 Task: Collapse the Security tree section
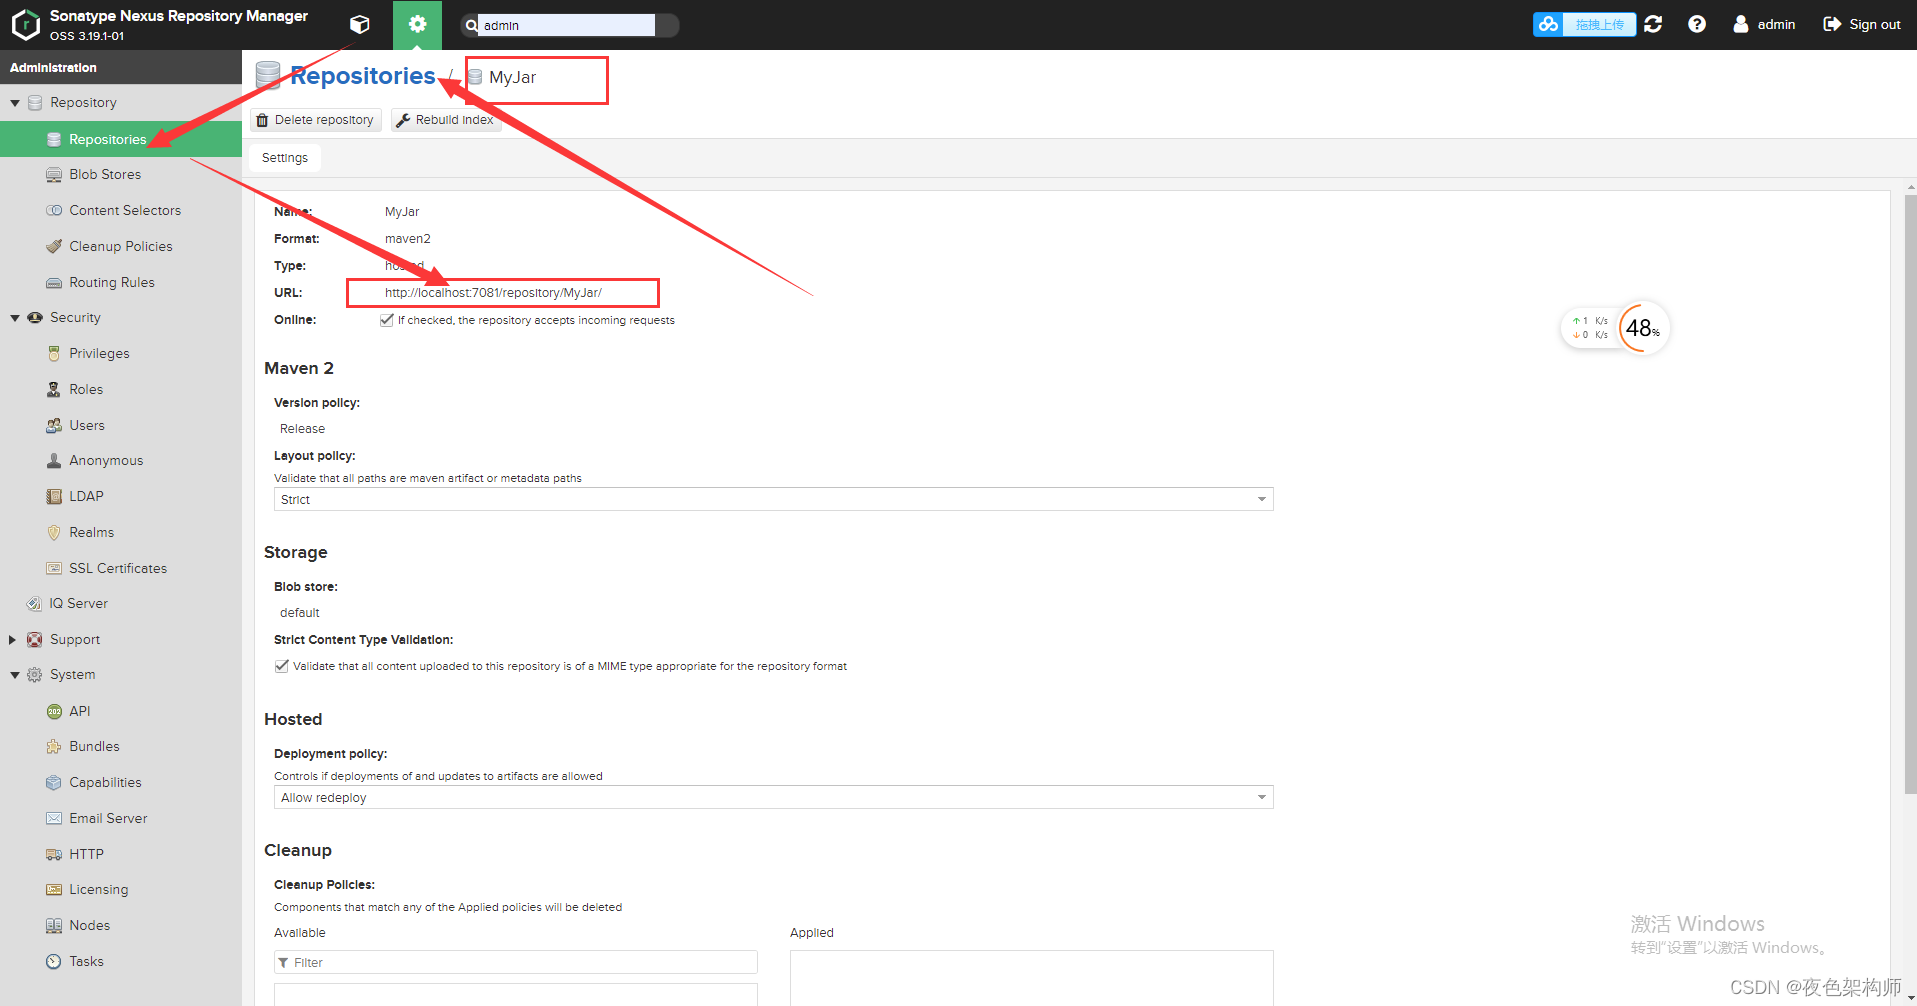click(x=15, y=318)
